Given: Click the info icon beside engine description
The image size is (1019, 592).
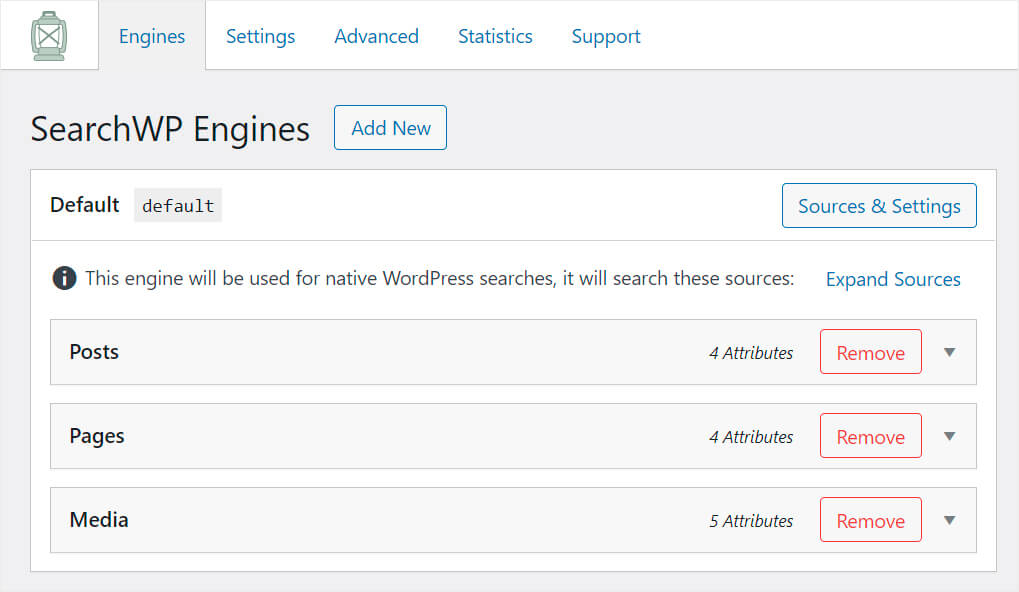Looking at the screenshot, I should tap(64, 278).
